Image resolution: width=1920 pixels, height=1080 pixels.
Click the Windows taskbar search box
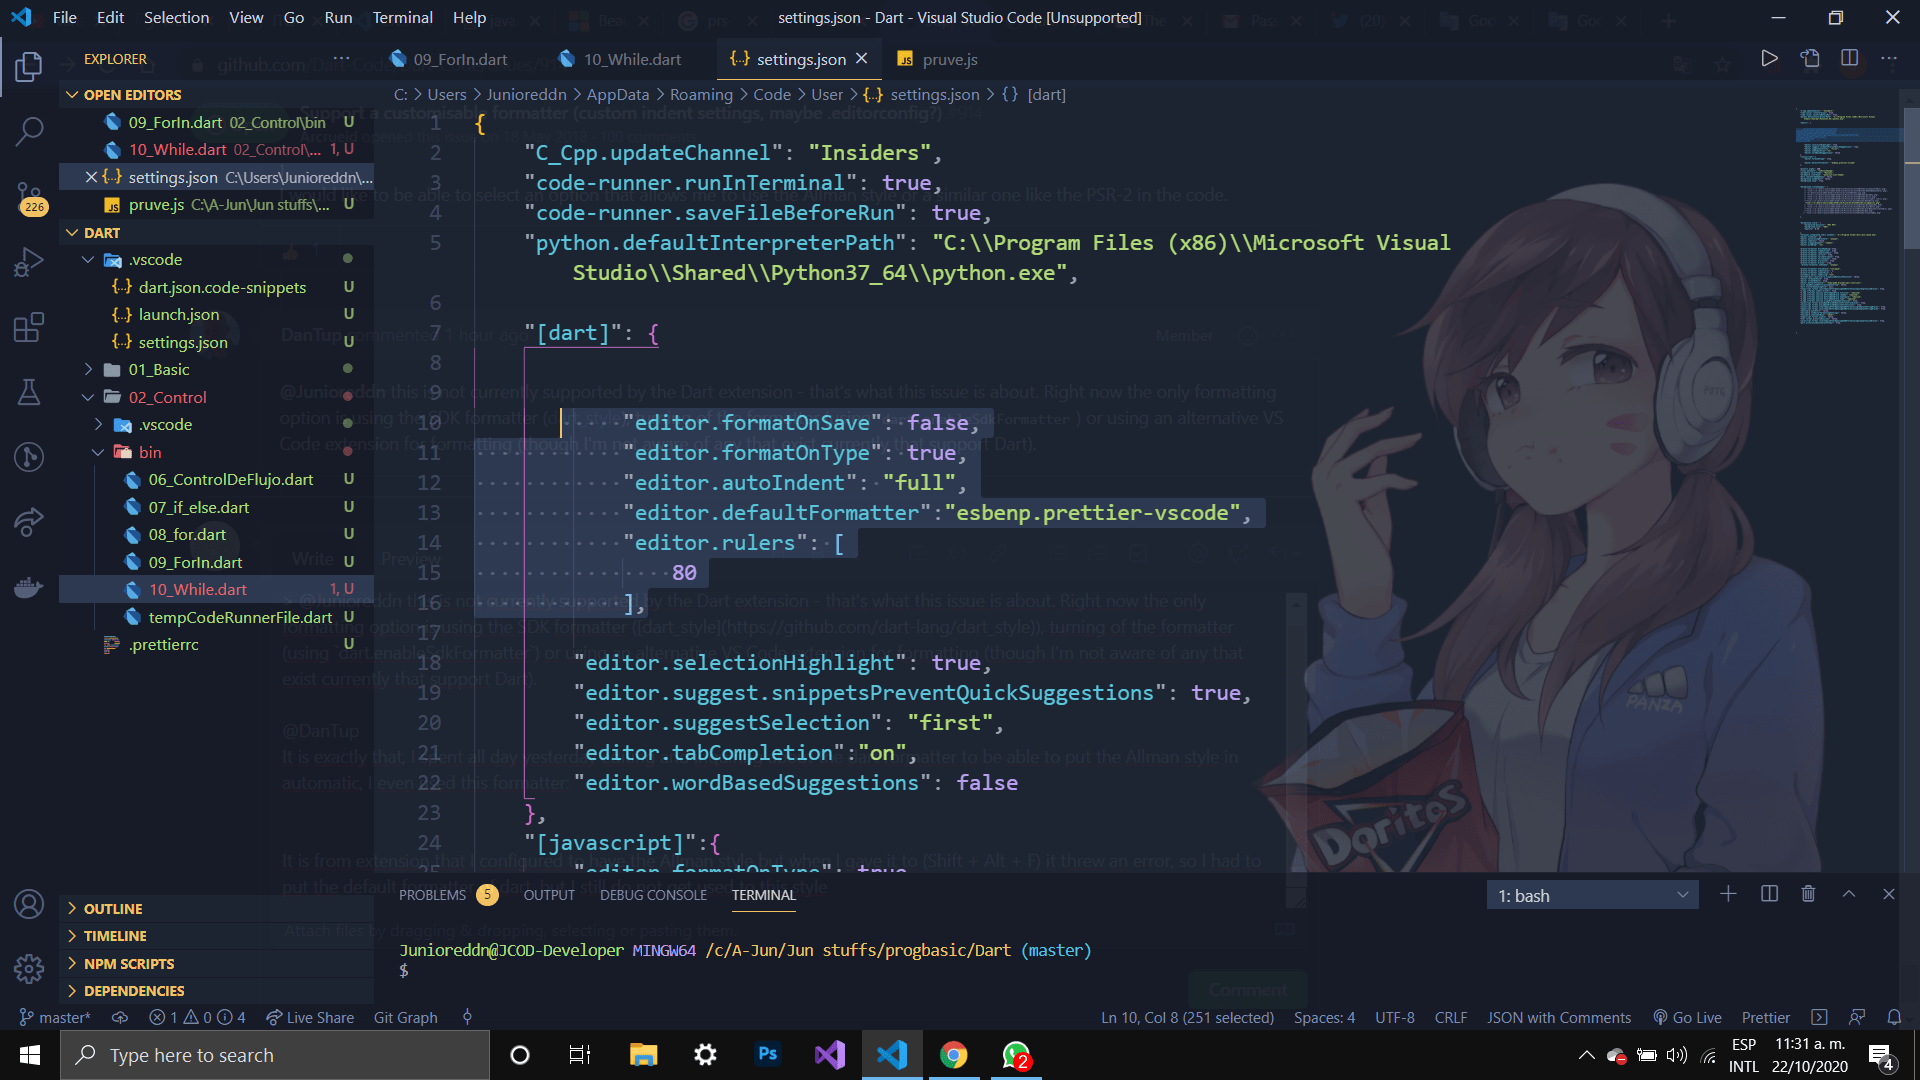tap(275, 1055)
